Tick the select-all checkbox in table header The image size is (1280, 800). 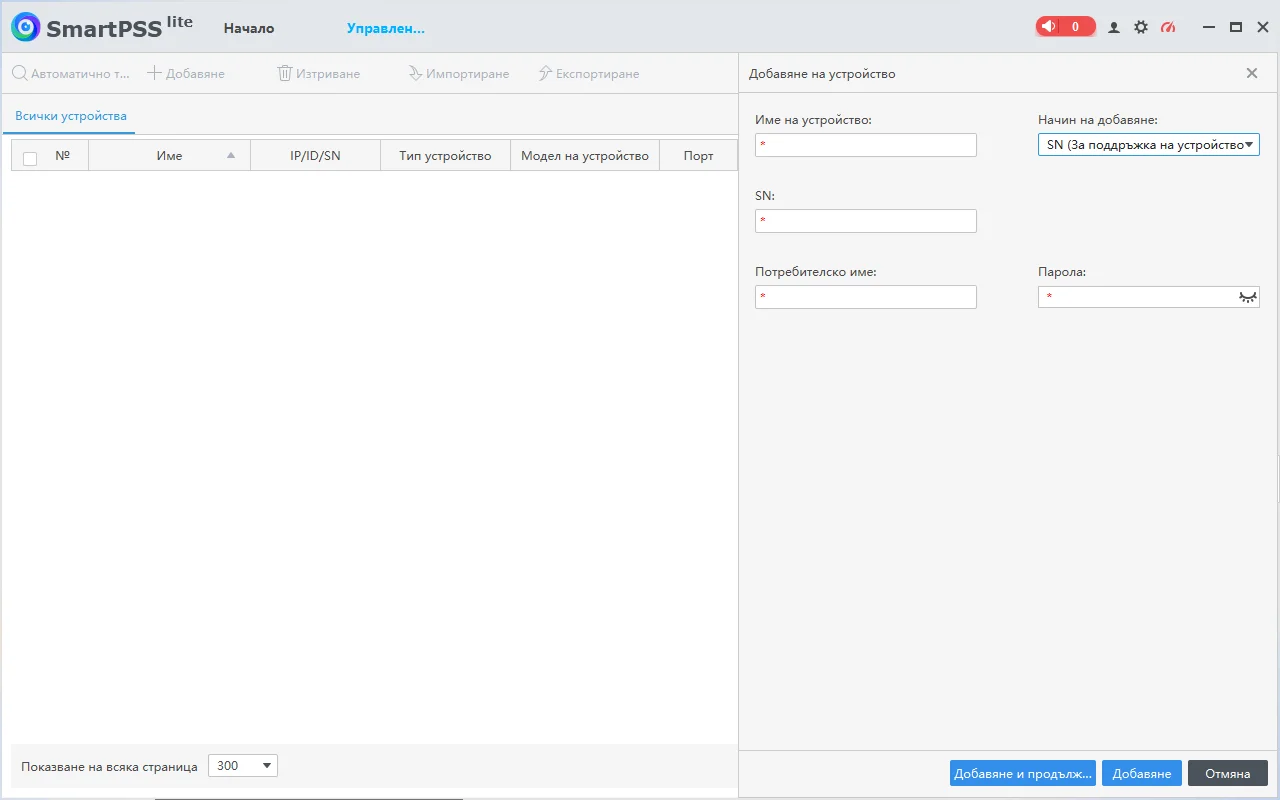point(30,158)
